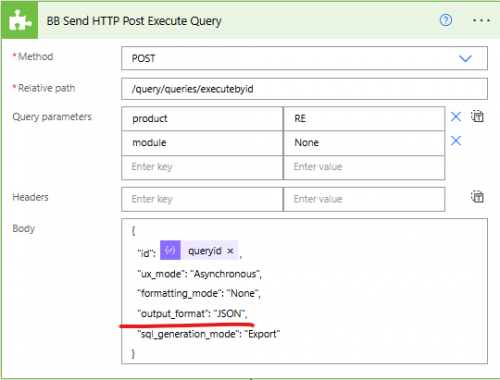
Task: Click the action title BB Send HTTP Post Execute Query
Action: pos(134,21)
